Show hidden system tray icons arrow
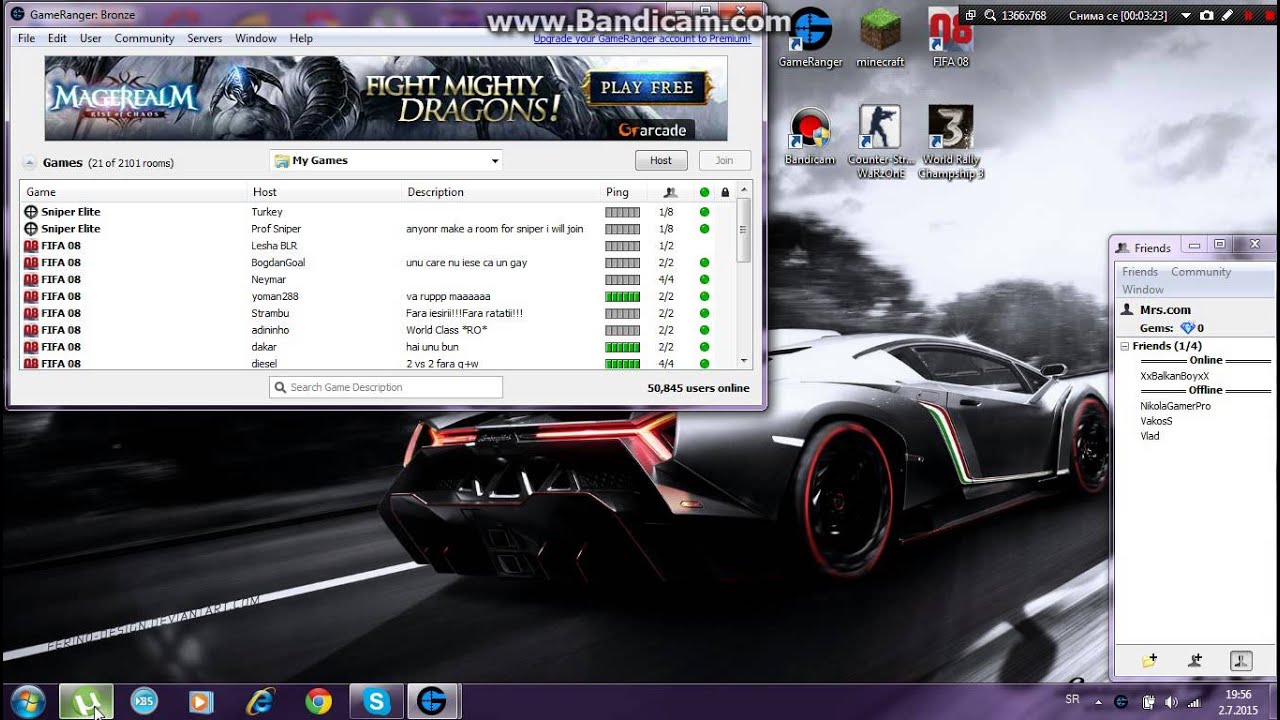 1099,702
